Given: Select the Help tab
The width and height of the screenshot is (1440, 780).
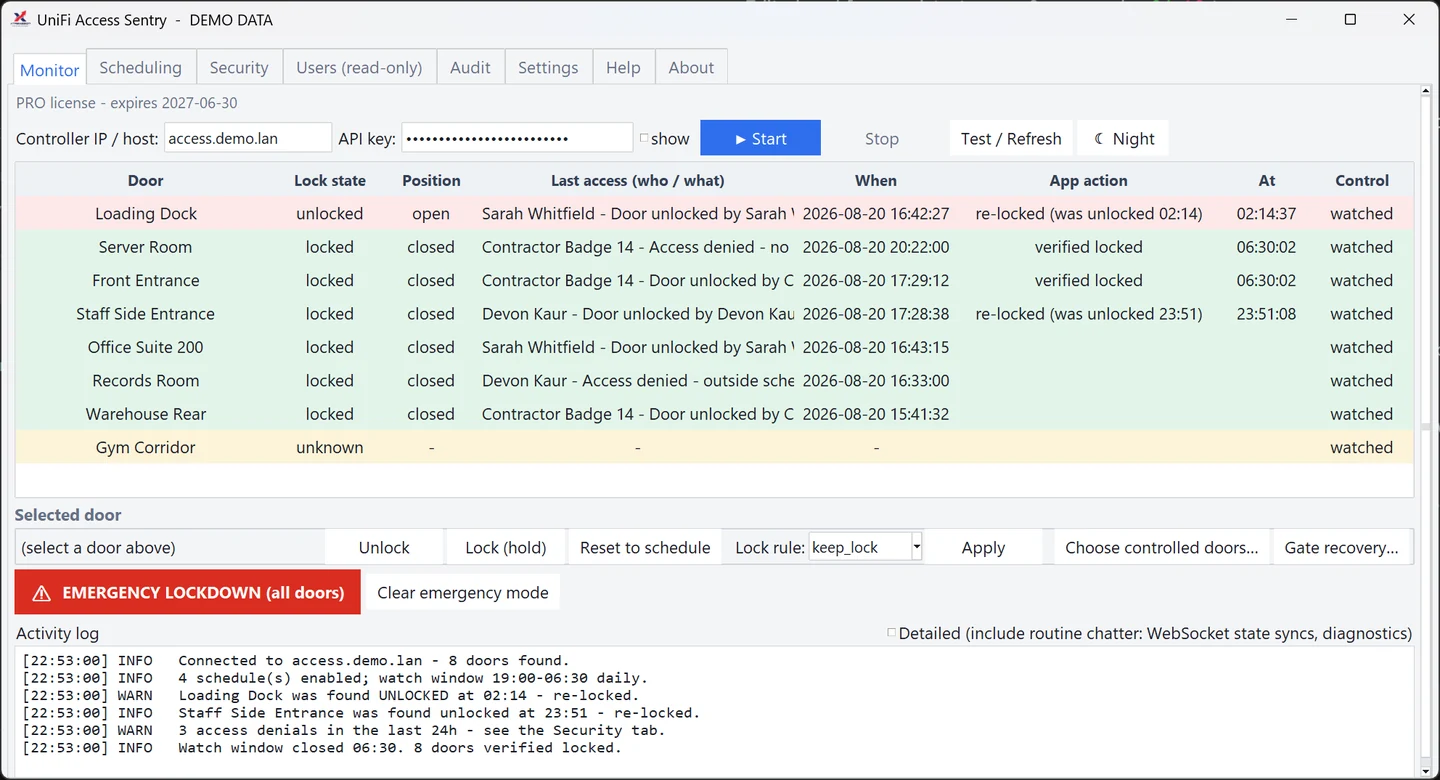Looking at the screenshot, I should [623, 67].
